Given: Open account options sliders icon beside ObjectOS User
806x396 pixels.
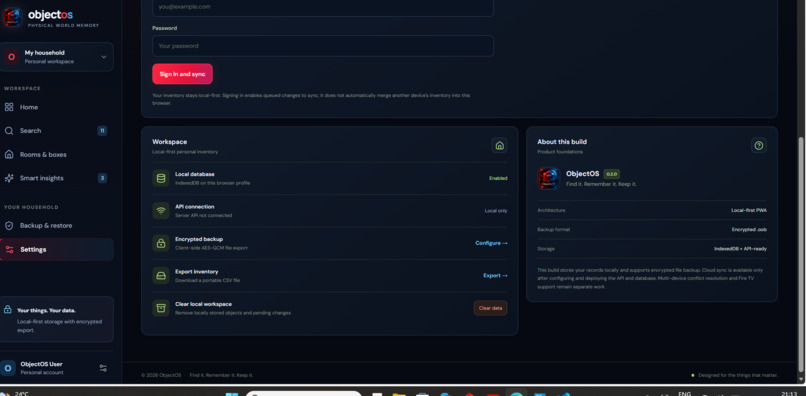Looking at the screenshot, I should [x=103, y=368].
